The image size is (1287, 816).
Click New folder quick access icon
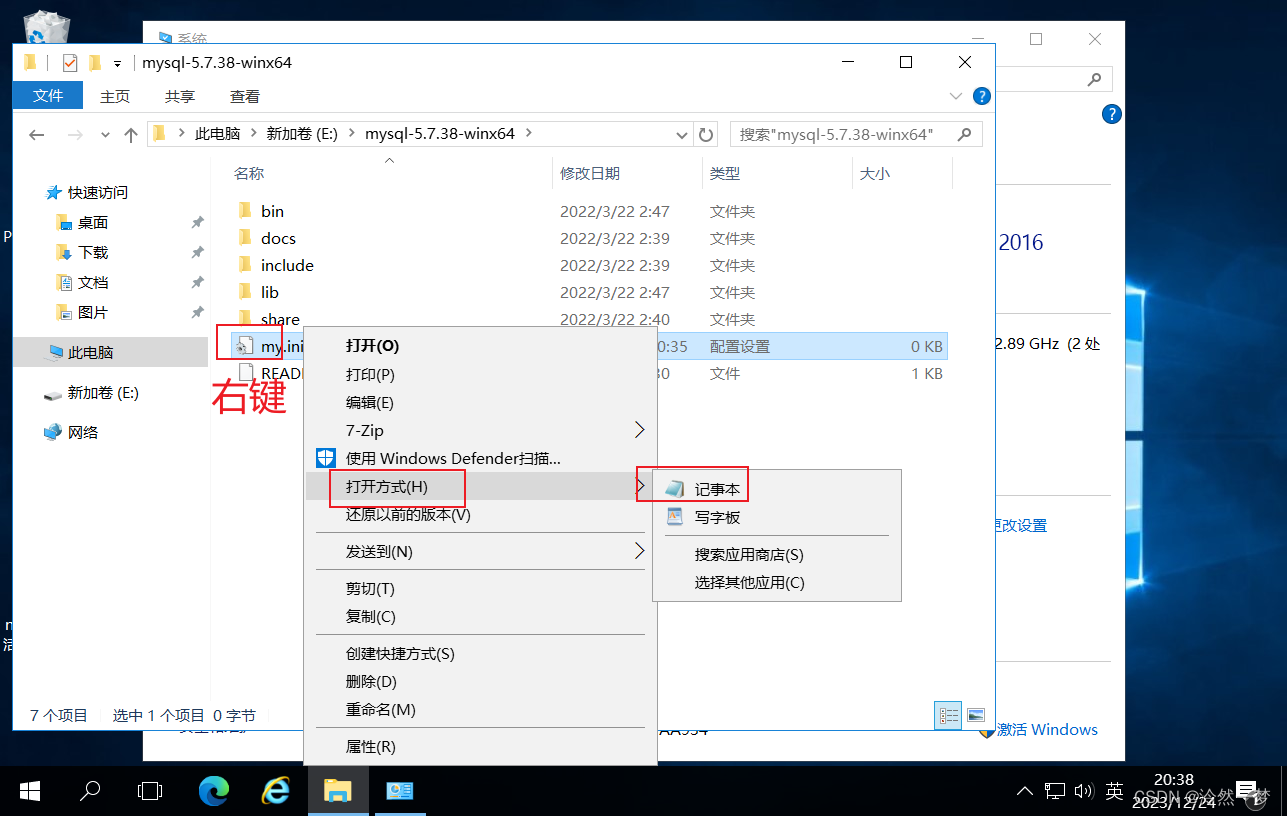click(95, 63)
